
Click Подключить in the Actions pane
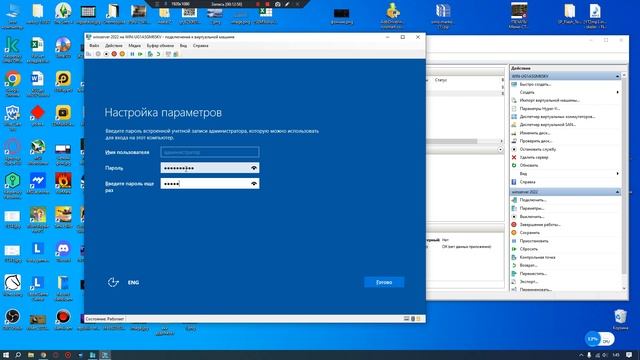(x=533, y=200)
